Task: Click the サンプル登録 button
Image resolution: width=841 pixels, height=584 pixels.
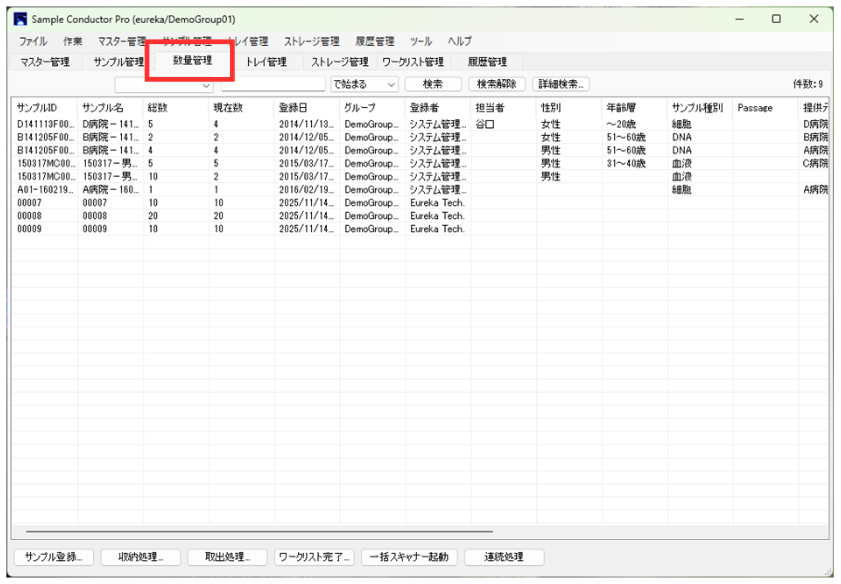Action: [x=53, y=557]
